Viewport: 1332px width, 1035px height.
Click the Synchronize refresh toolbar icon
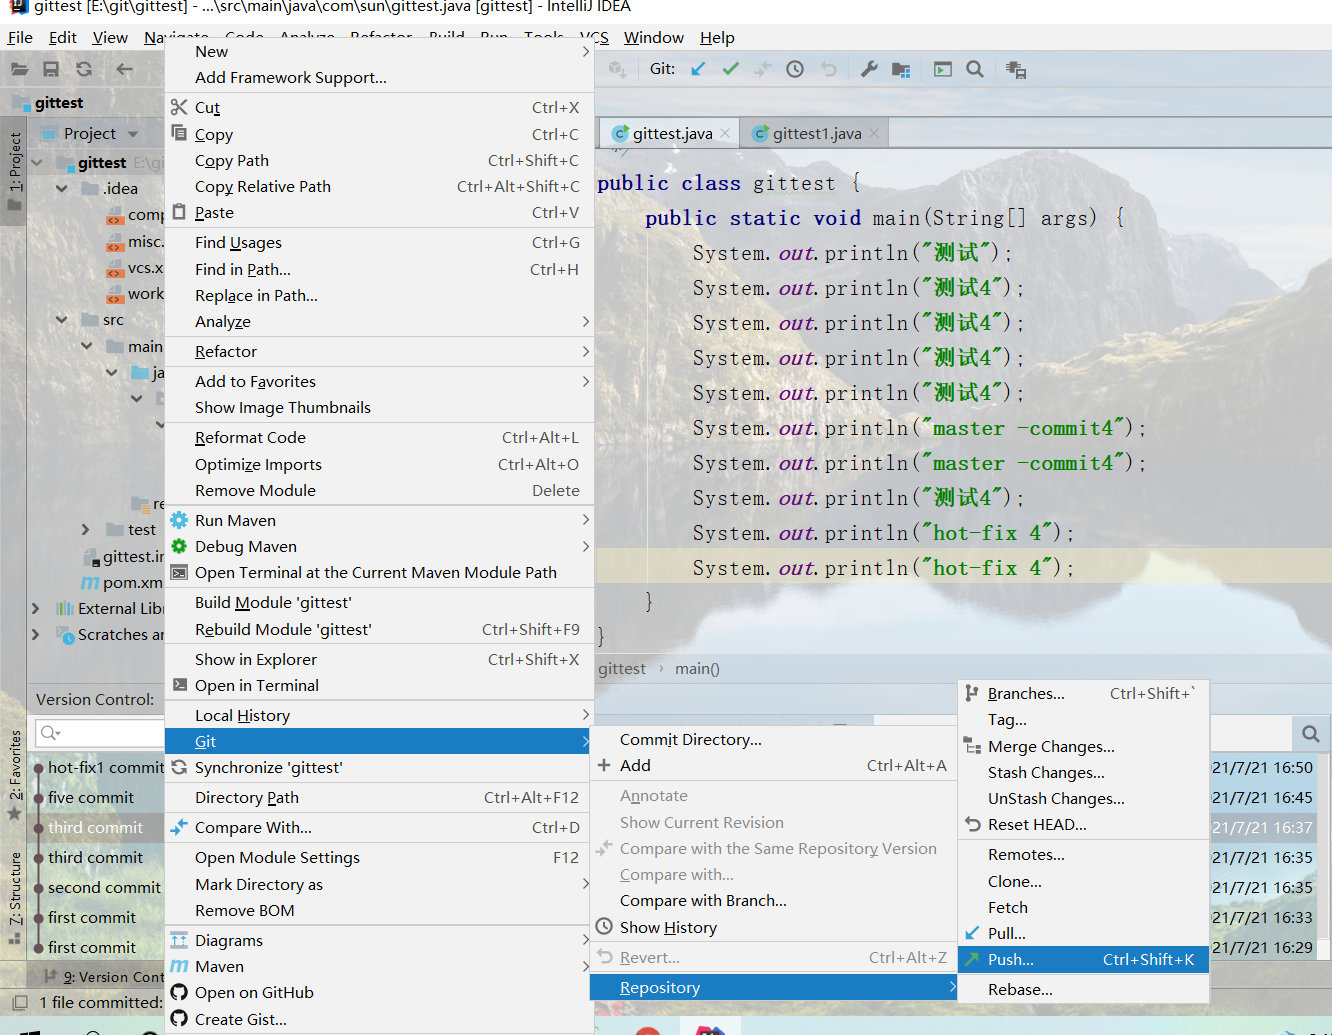[x=84, y=69]
